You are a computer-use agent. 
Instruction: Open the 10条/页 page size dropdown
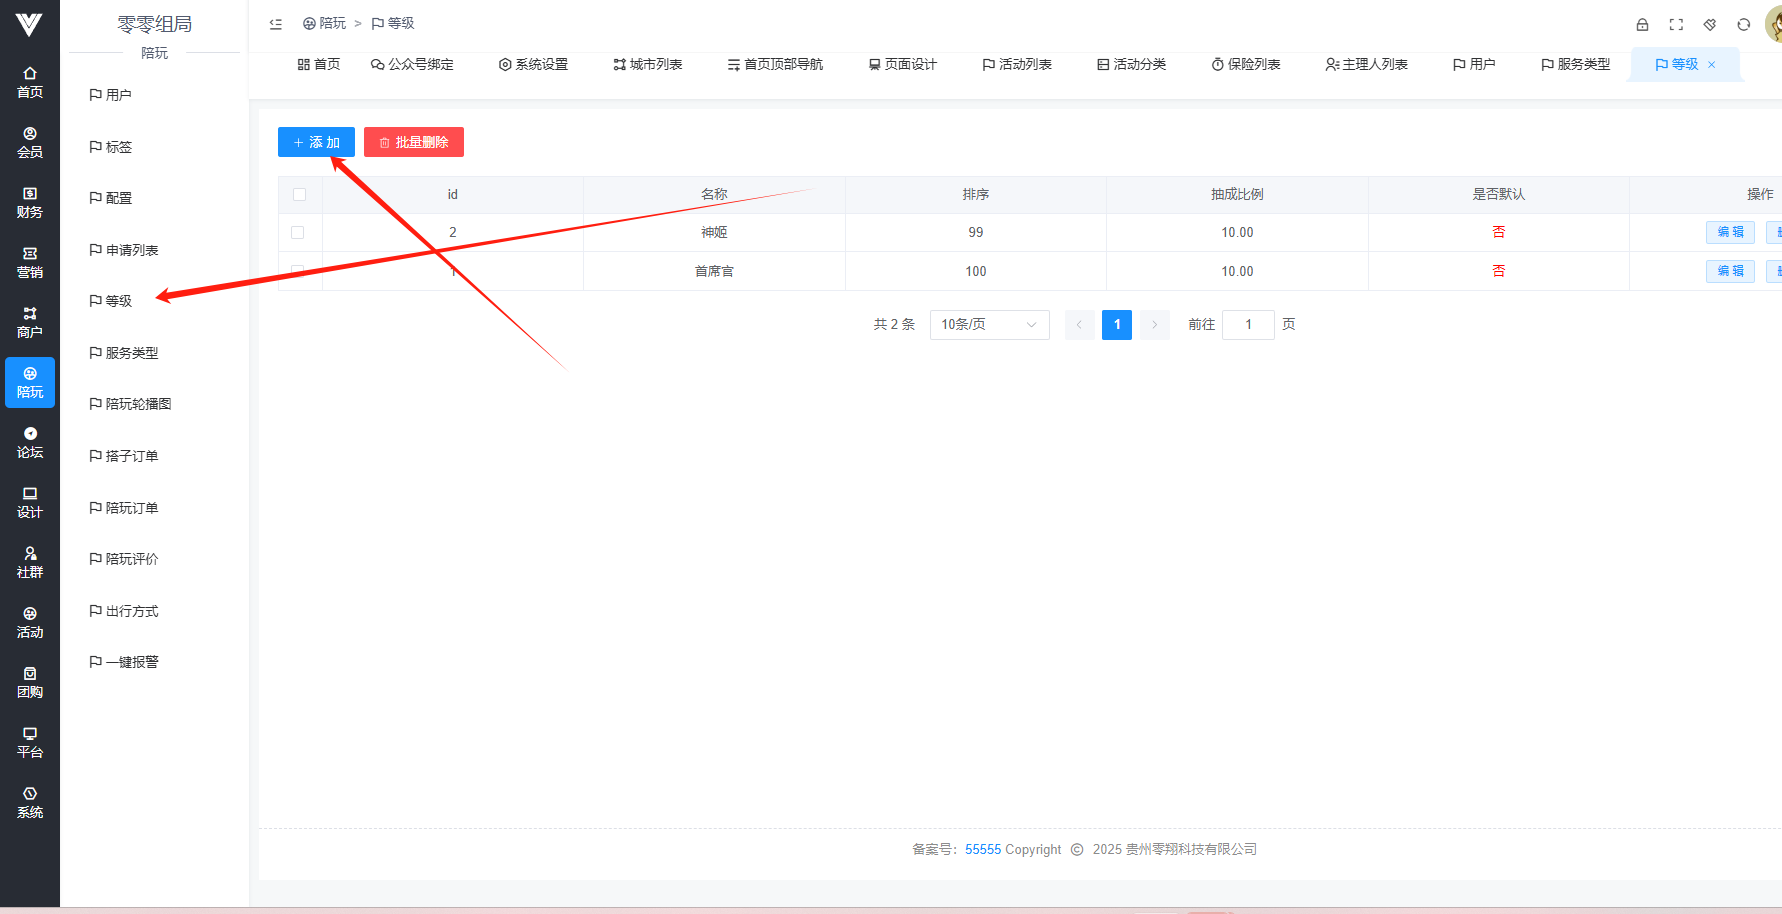pyautogui.click(x=989, y=325)
